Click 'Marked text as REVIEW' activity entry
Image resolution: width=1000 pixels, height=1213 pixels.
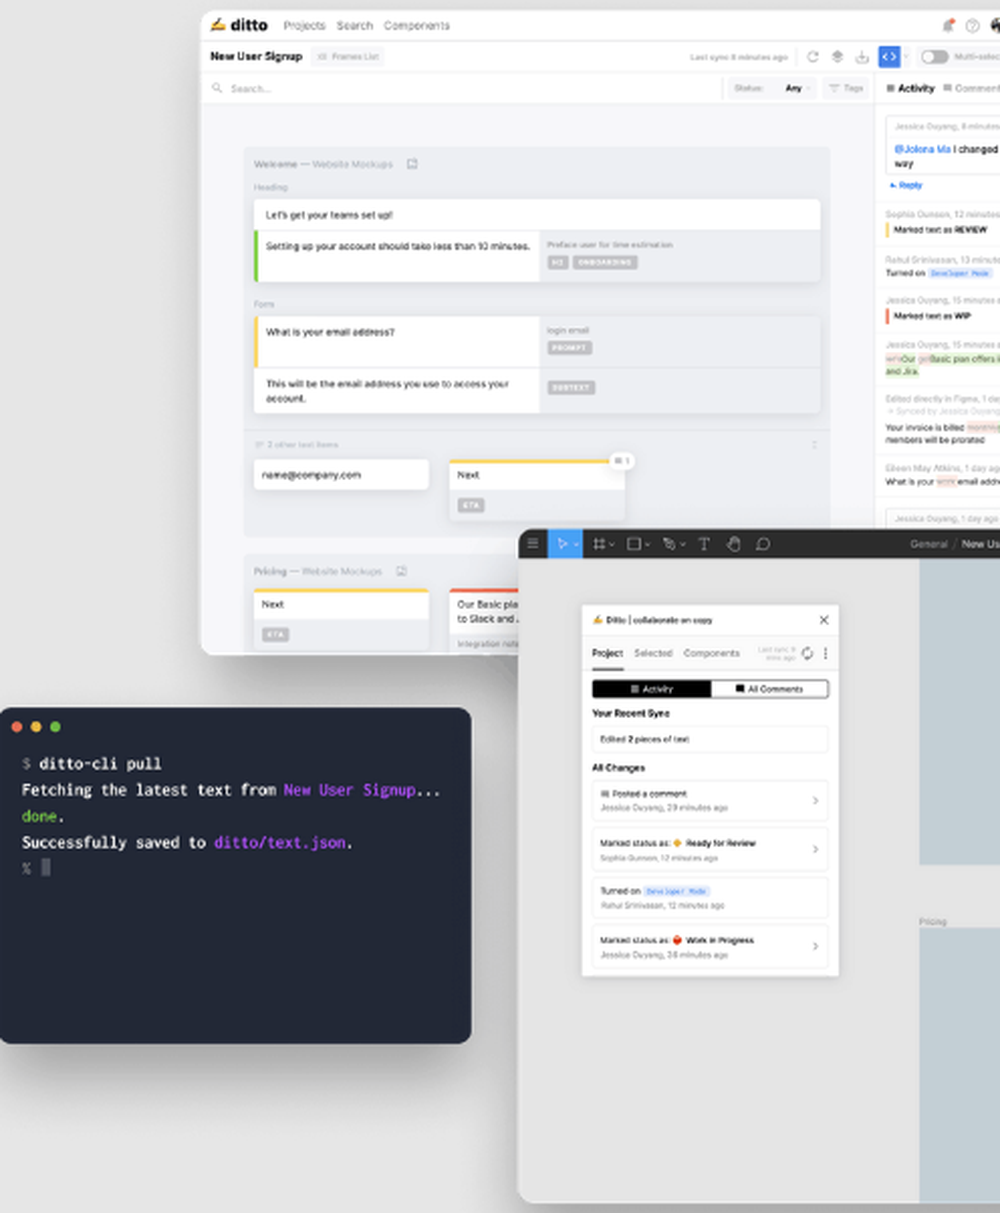pos(940,229)
